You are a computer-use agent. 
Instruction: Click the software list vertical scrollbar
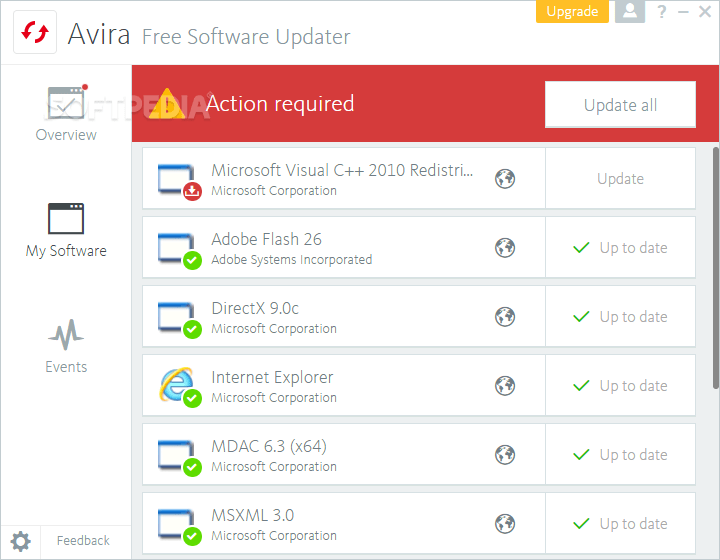(715, 269)
